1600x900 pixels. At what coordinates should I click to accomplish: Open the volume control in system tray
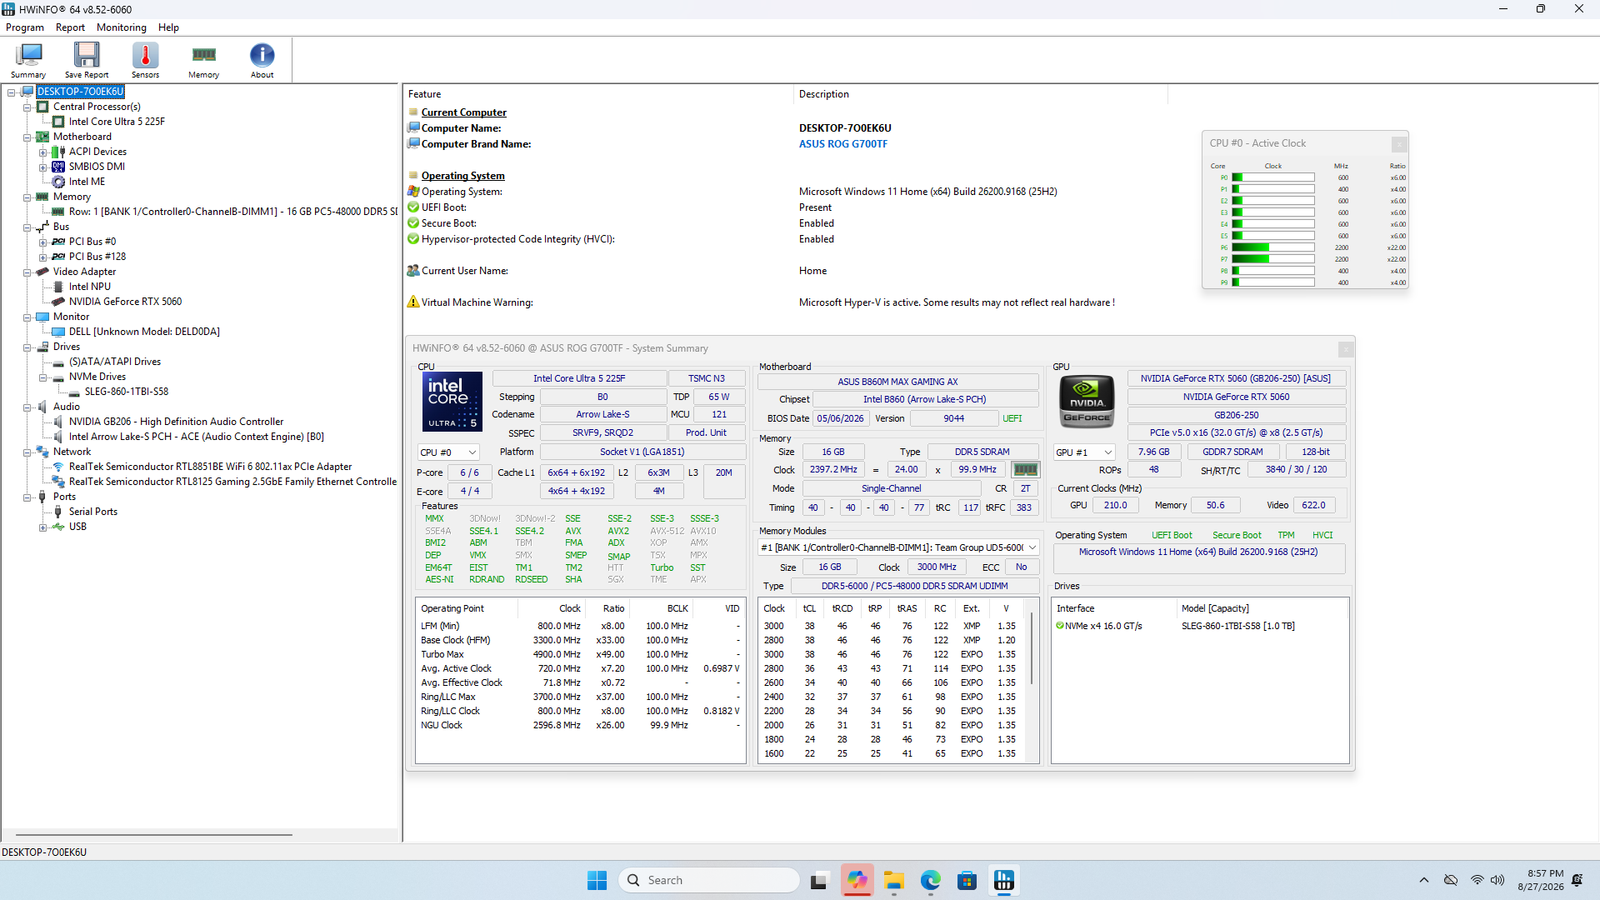coord(1497,880)
